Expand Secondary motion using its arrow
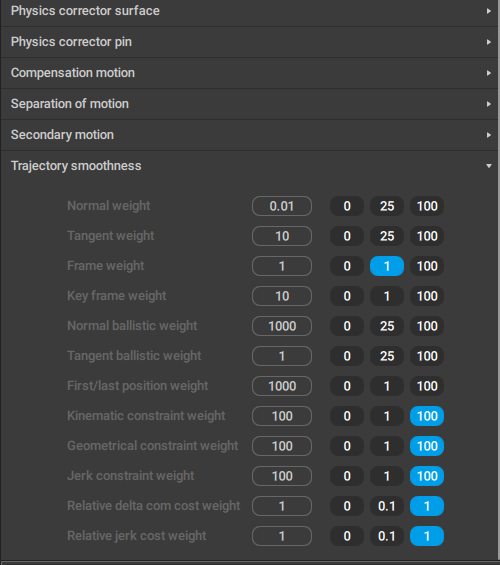Viewport: 500px width, 565px height. [488, 135]
